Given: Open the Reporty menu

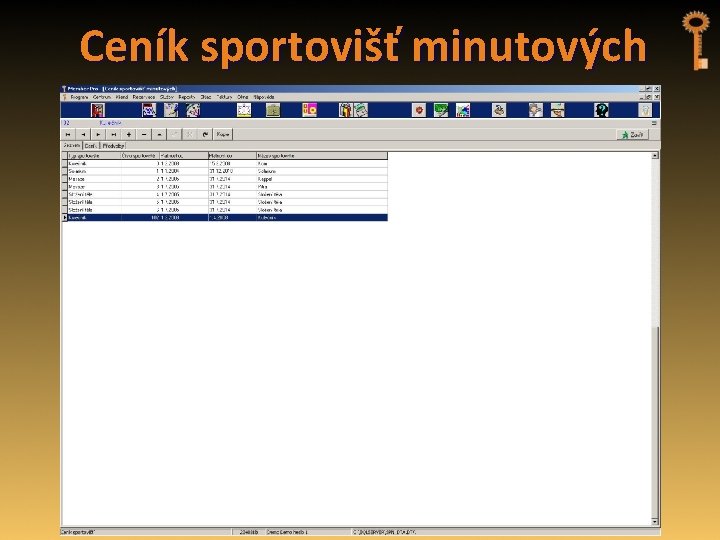Looking at the screenshot, I should (187, 97).
